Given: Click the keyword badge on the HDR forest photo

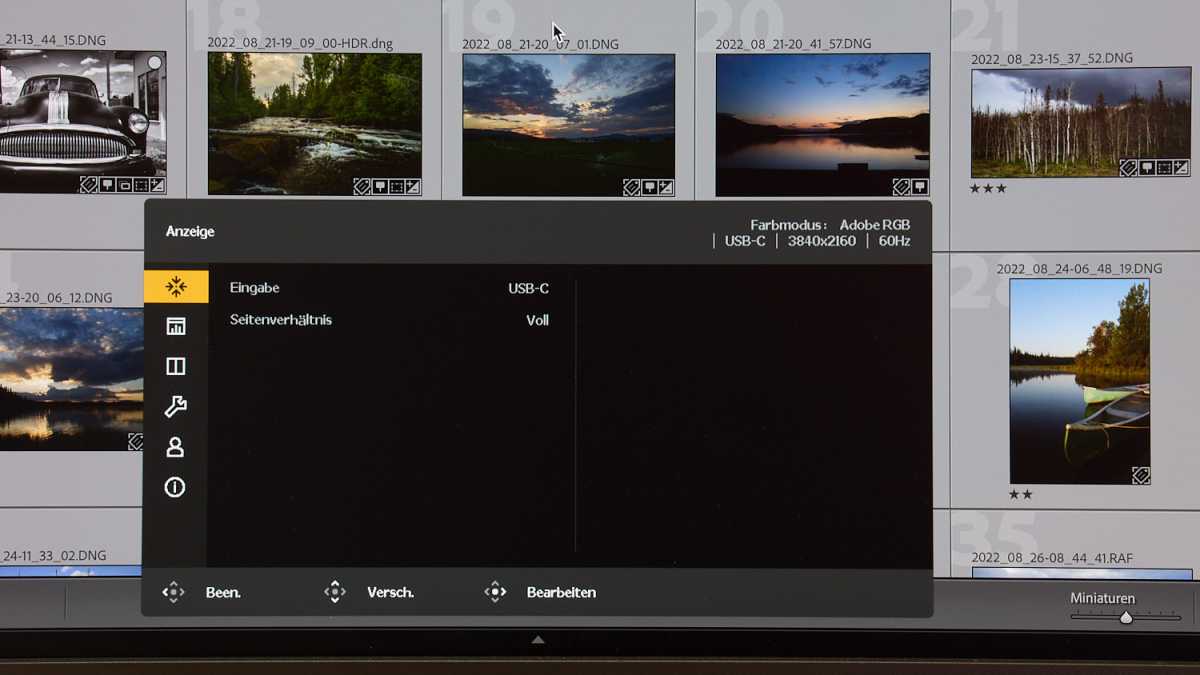Looking at the screenshot, I should [x=361, y=186].
